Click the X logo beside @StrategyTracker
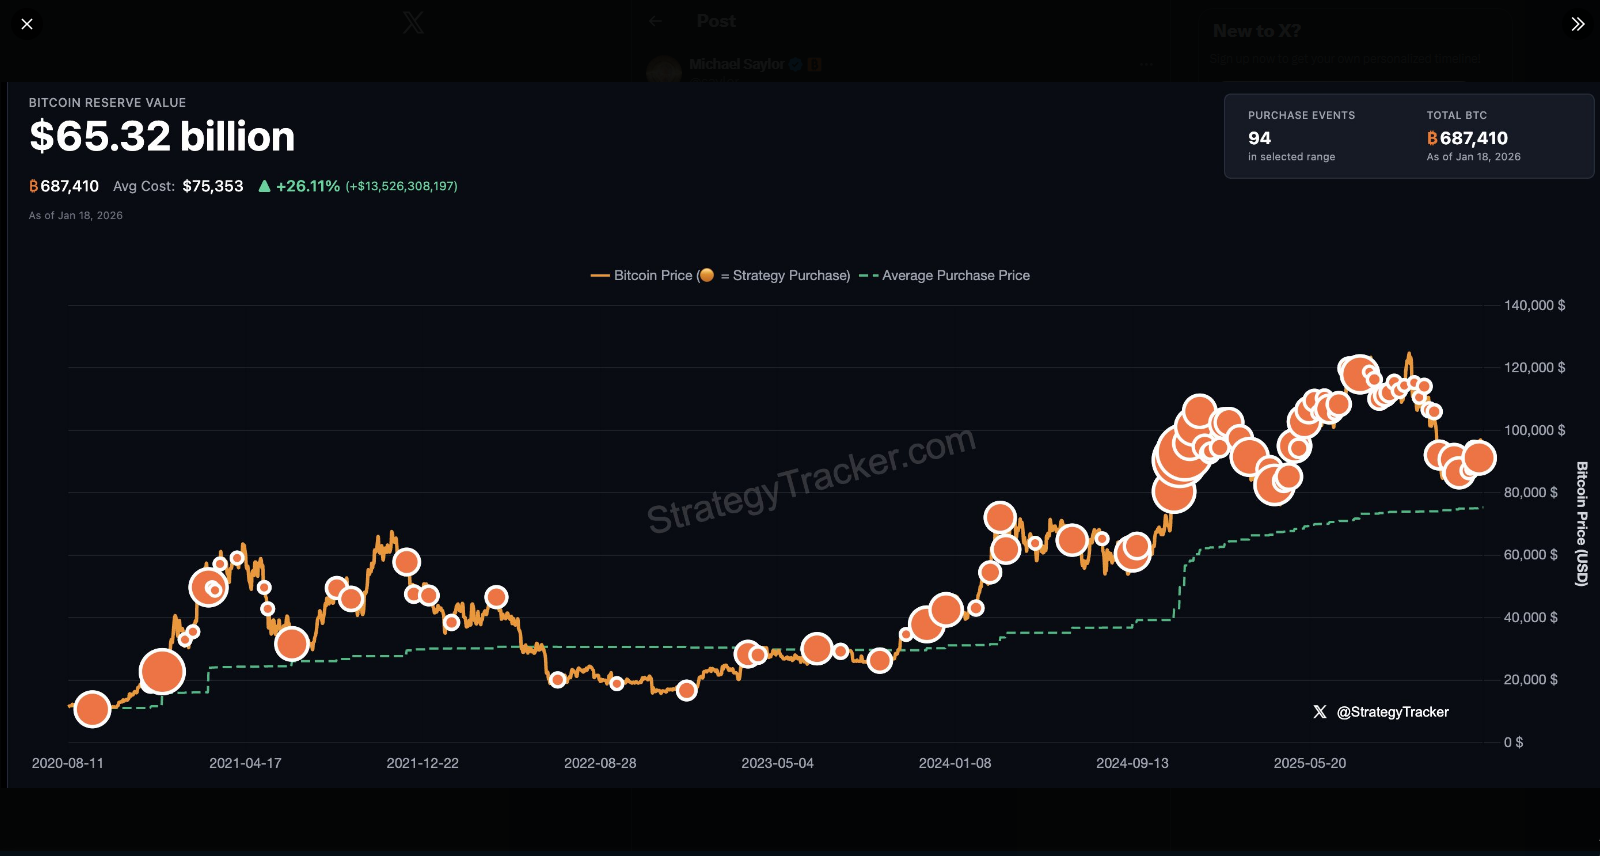 coord(1320,712)
